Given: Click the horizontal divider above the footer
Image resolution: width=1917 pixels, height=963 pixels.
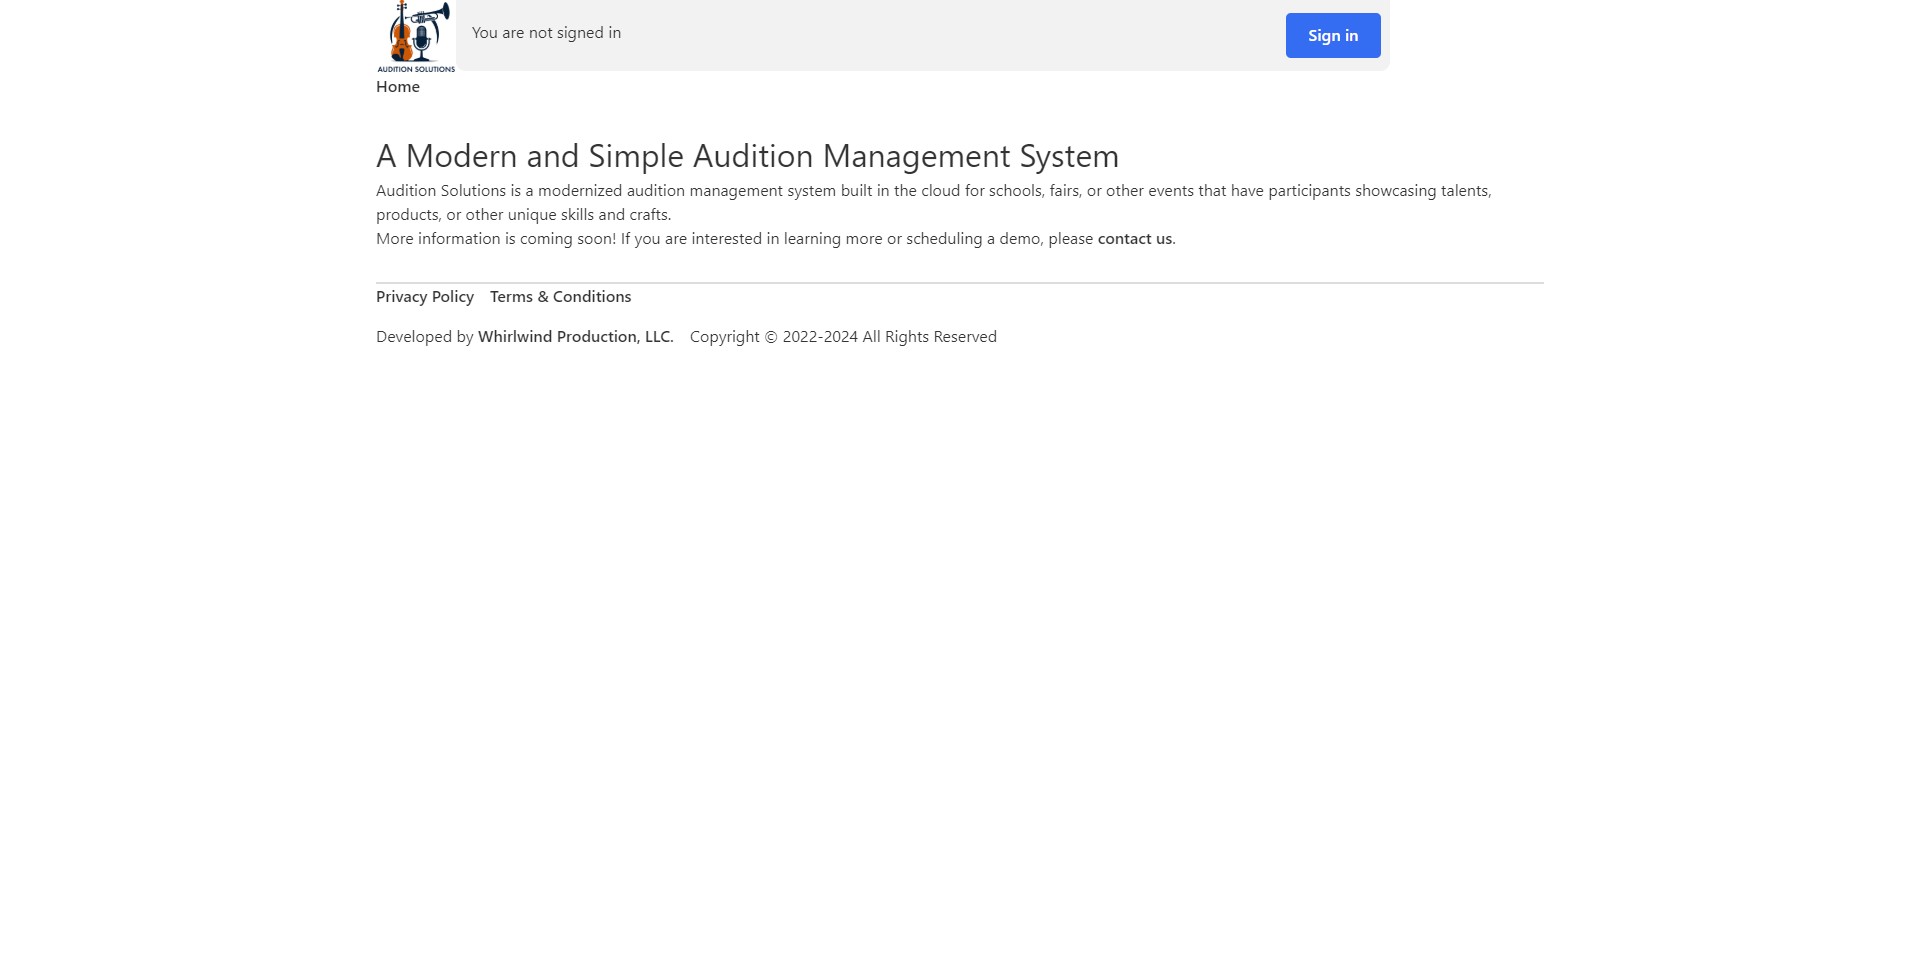Looking at the screenshot, I should click(959, 283).
